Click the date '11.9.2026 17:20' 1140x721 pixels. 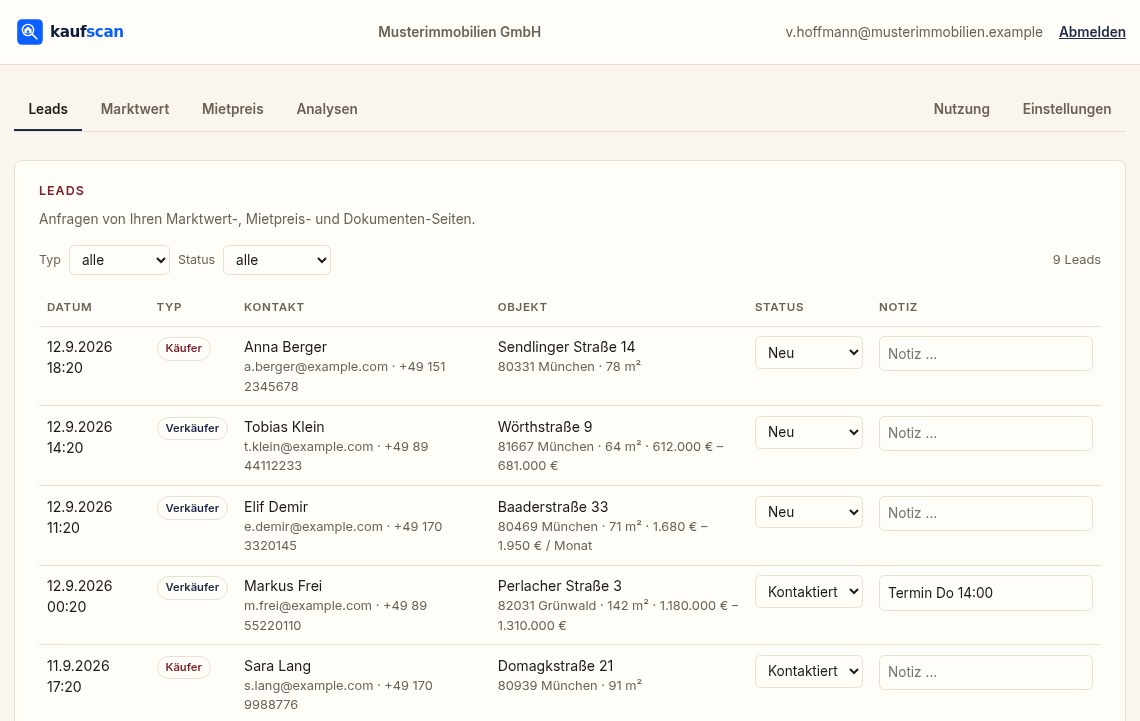coord(78,677)
